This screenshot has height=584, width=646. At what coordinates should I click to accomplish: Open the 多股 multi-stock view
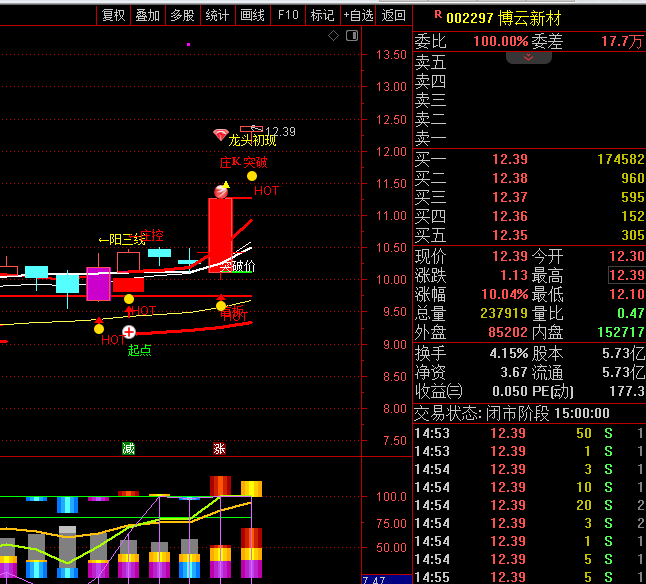click(x=181, y=15)
